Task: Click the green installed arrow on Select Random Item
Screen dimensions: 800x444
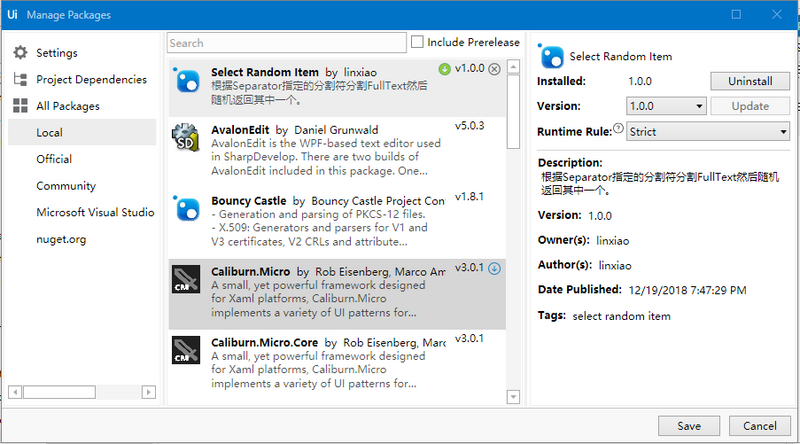Action: [x=444, y=69]
